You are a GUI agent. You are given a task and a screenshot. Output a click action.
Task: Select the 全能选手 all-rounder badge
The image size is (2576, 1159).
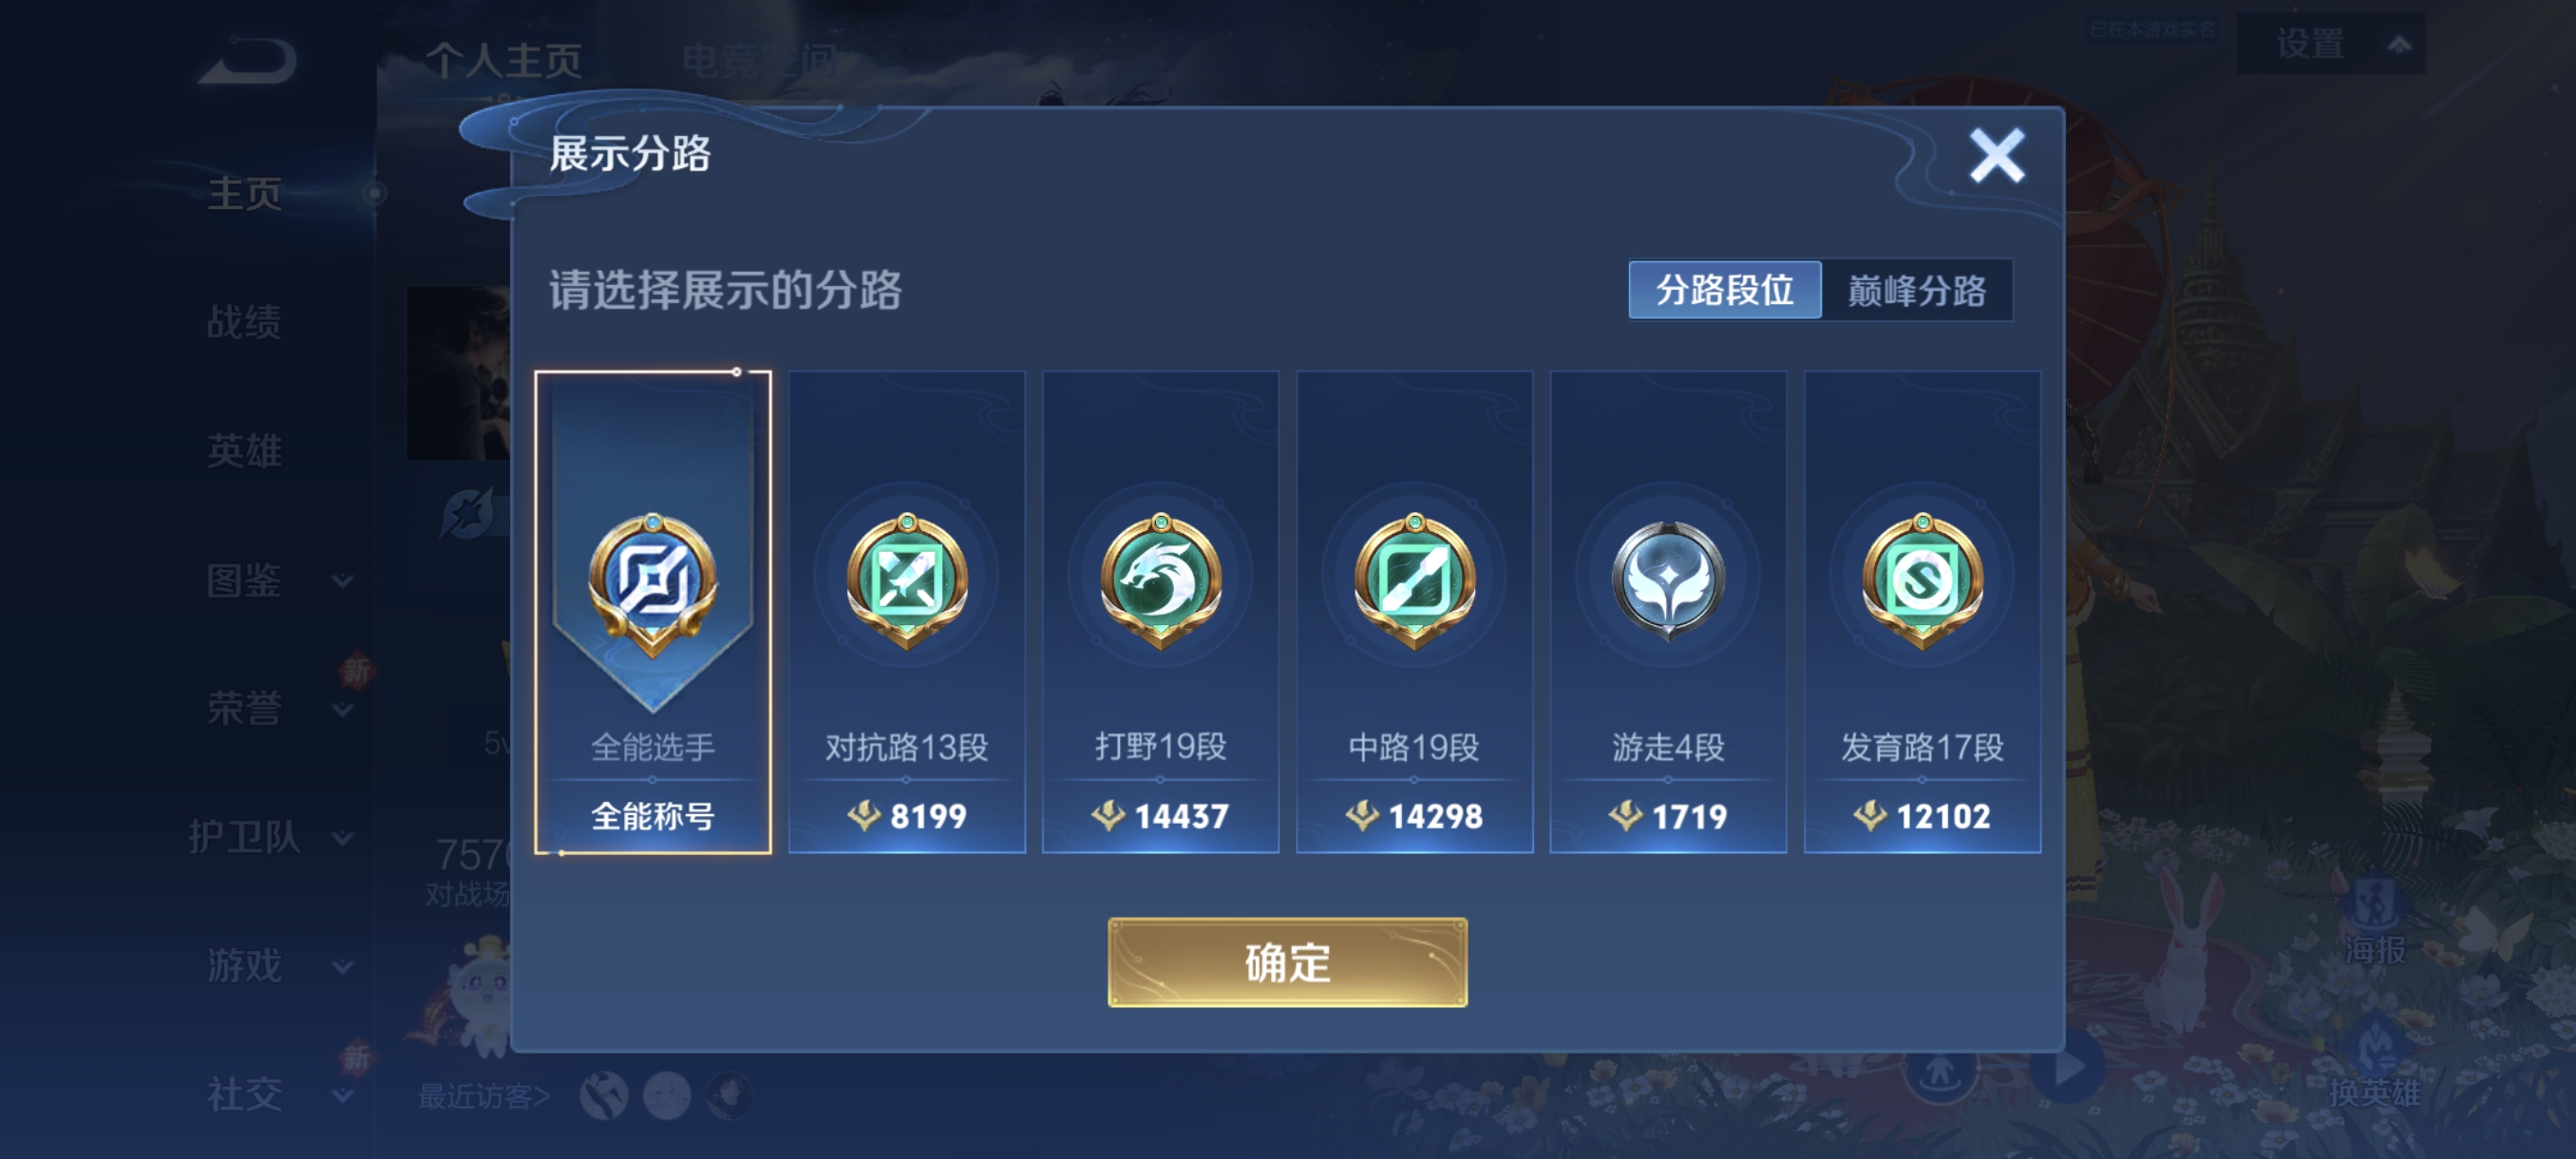(x=653, y=612)
